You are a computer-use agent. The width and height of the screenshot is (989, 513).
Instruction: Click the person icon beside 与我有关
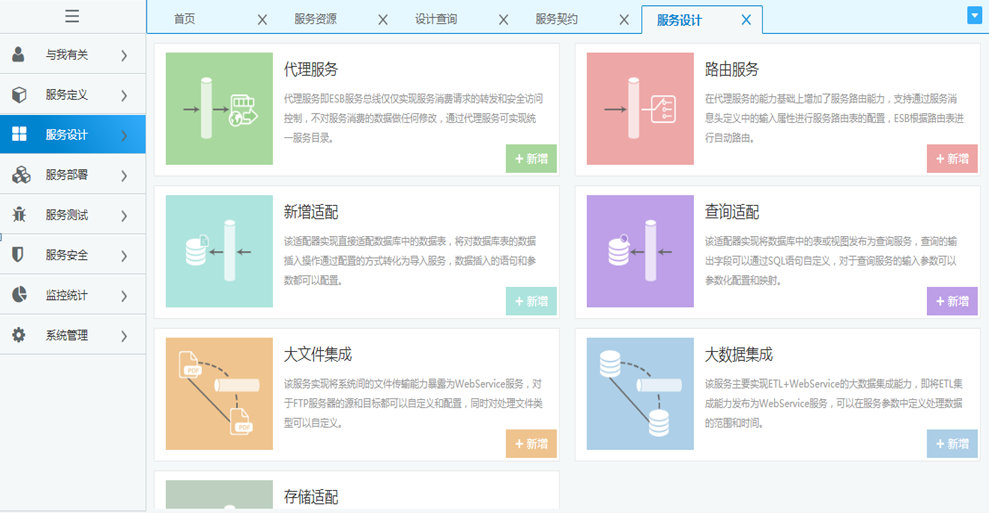(x=18, y=55)
